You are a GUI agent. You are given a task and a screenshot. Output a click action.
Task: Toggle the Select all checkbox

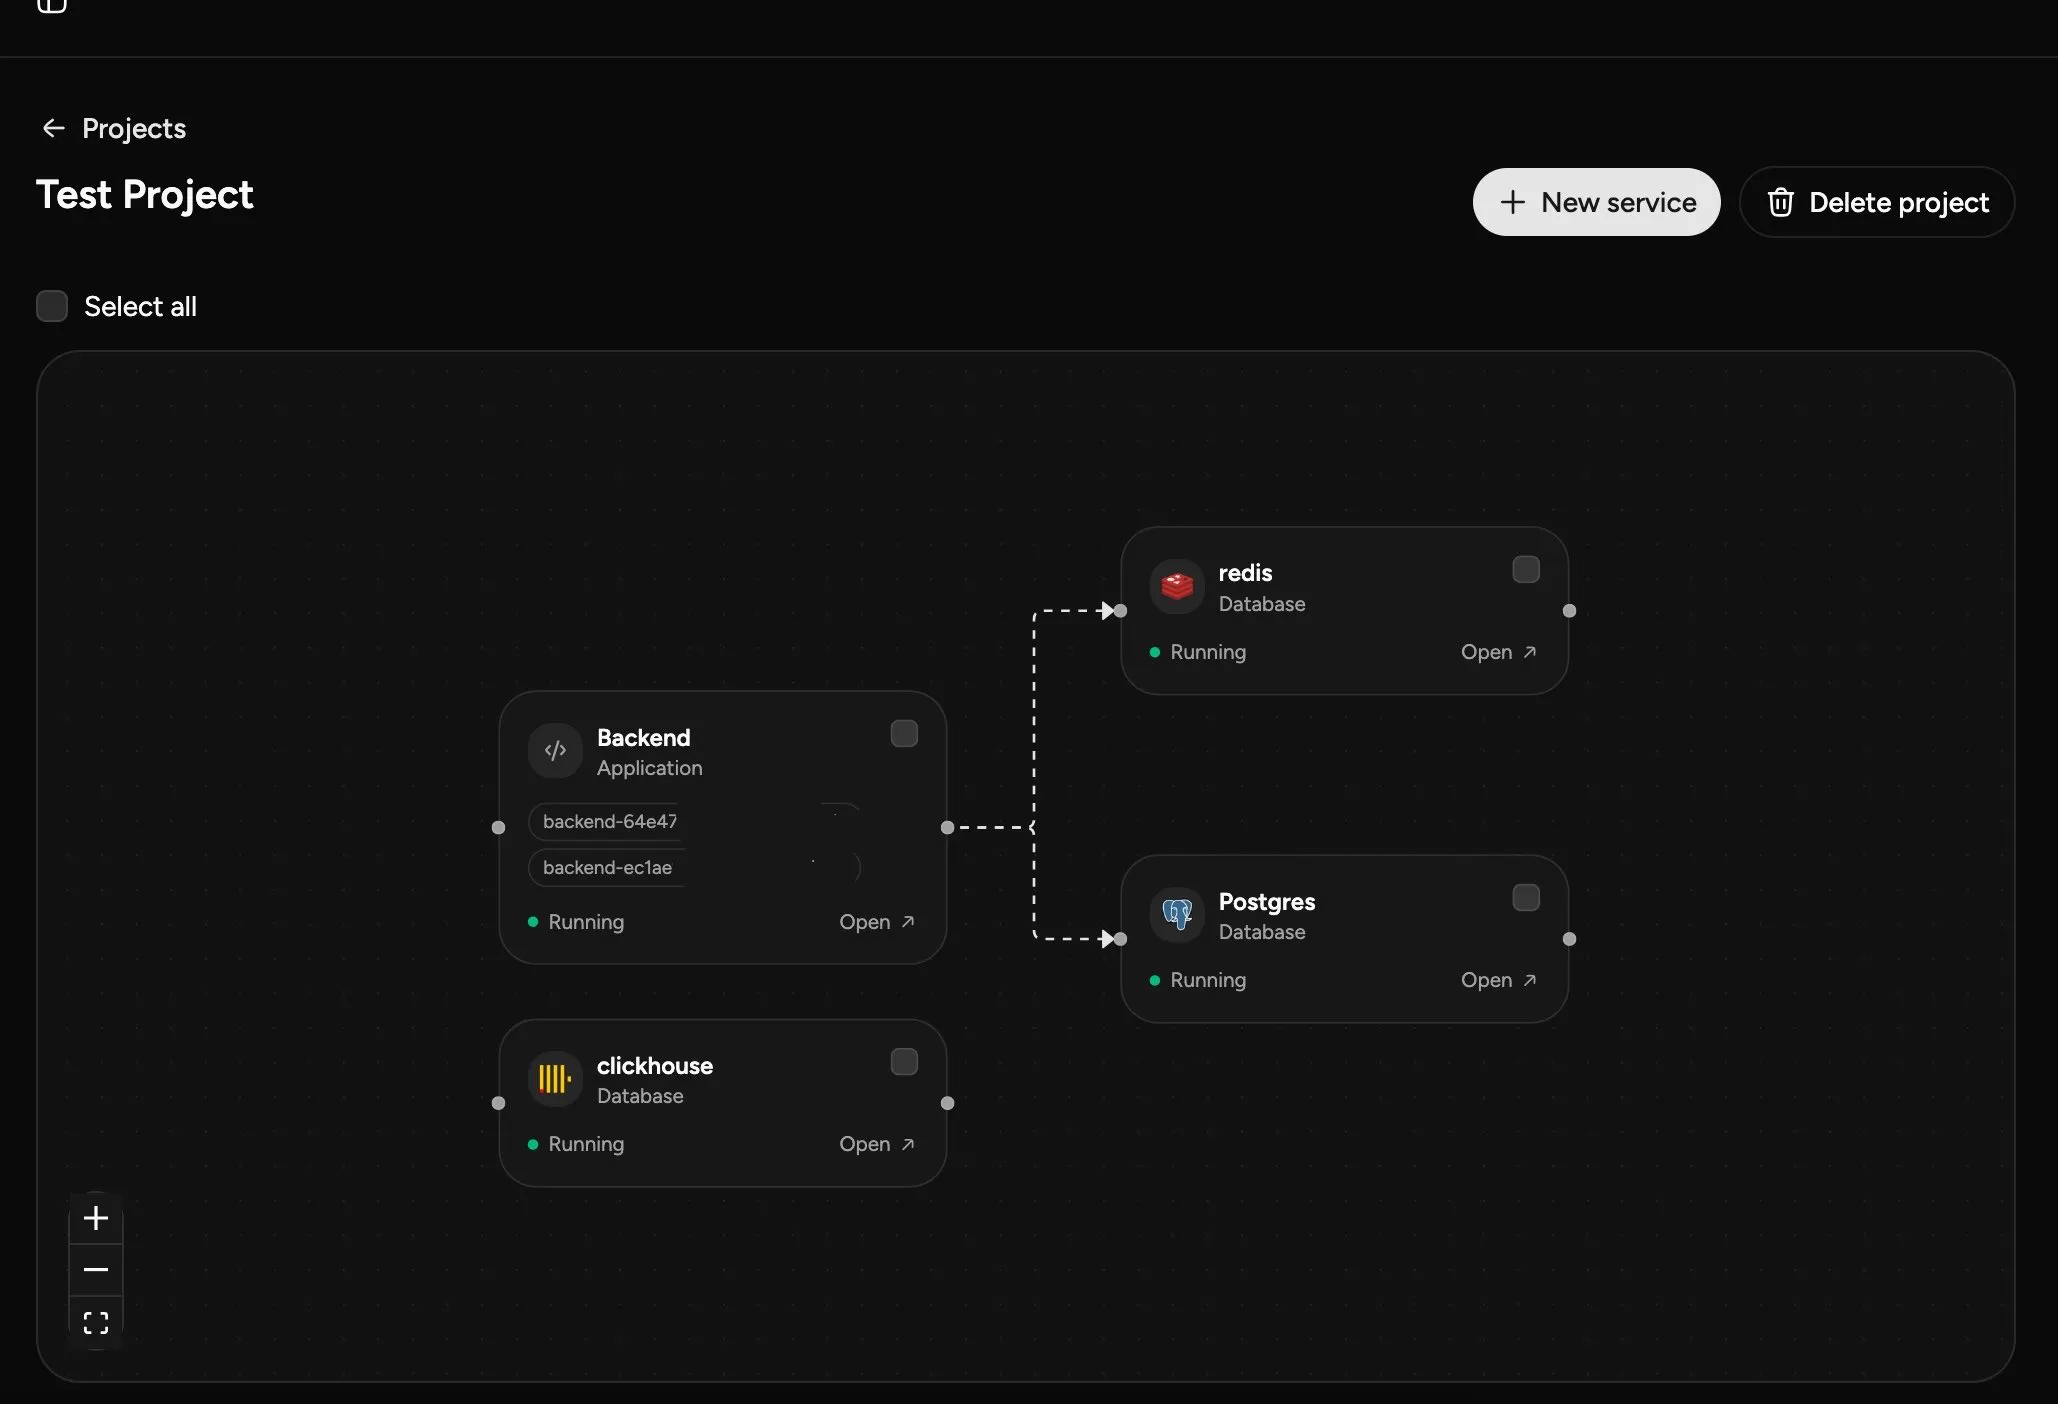tap(52, 306)
